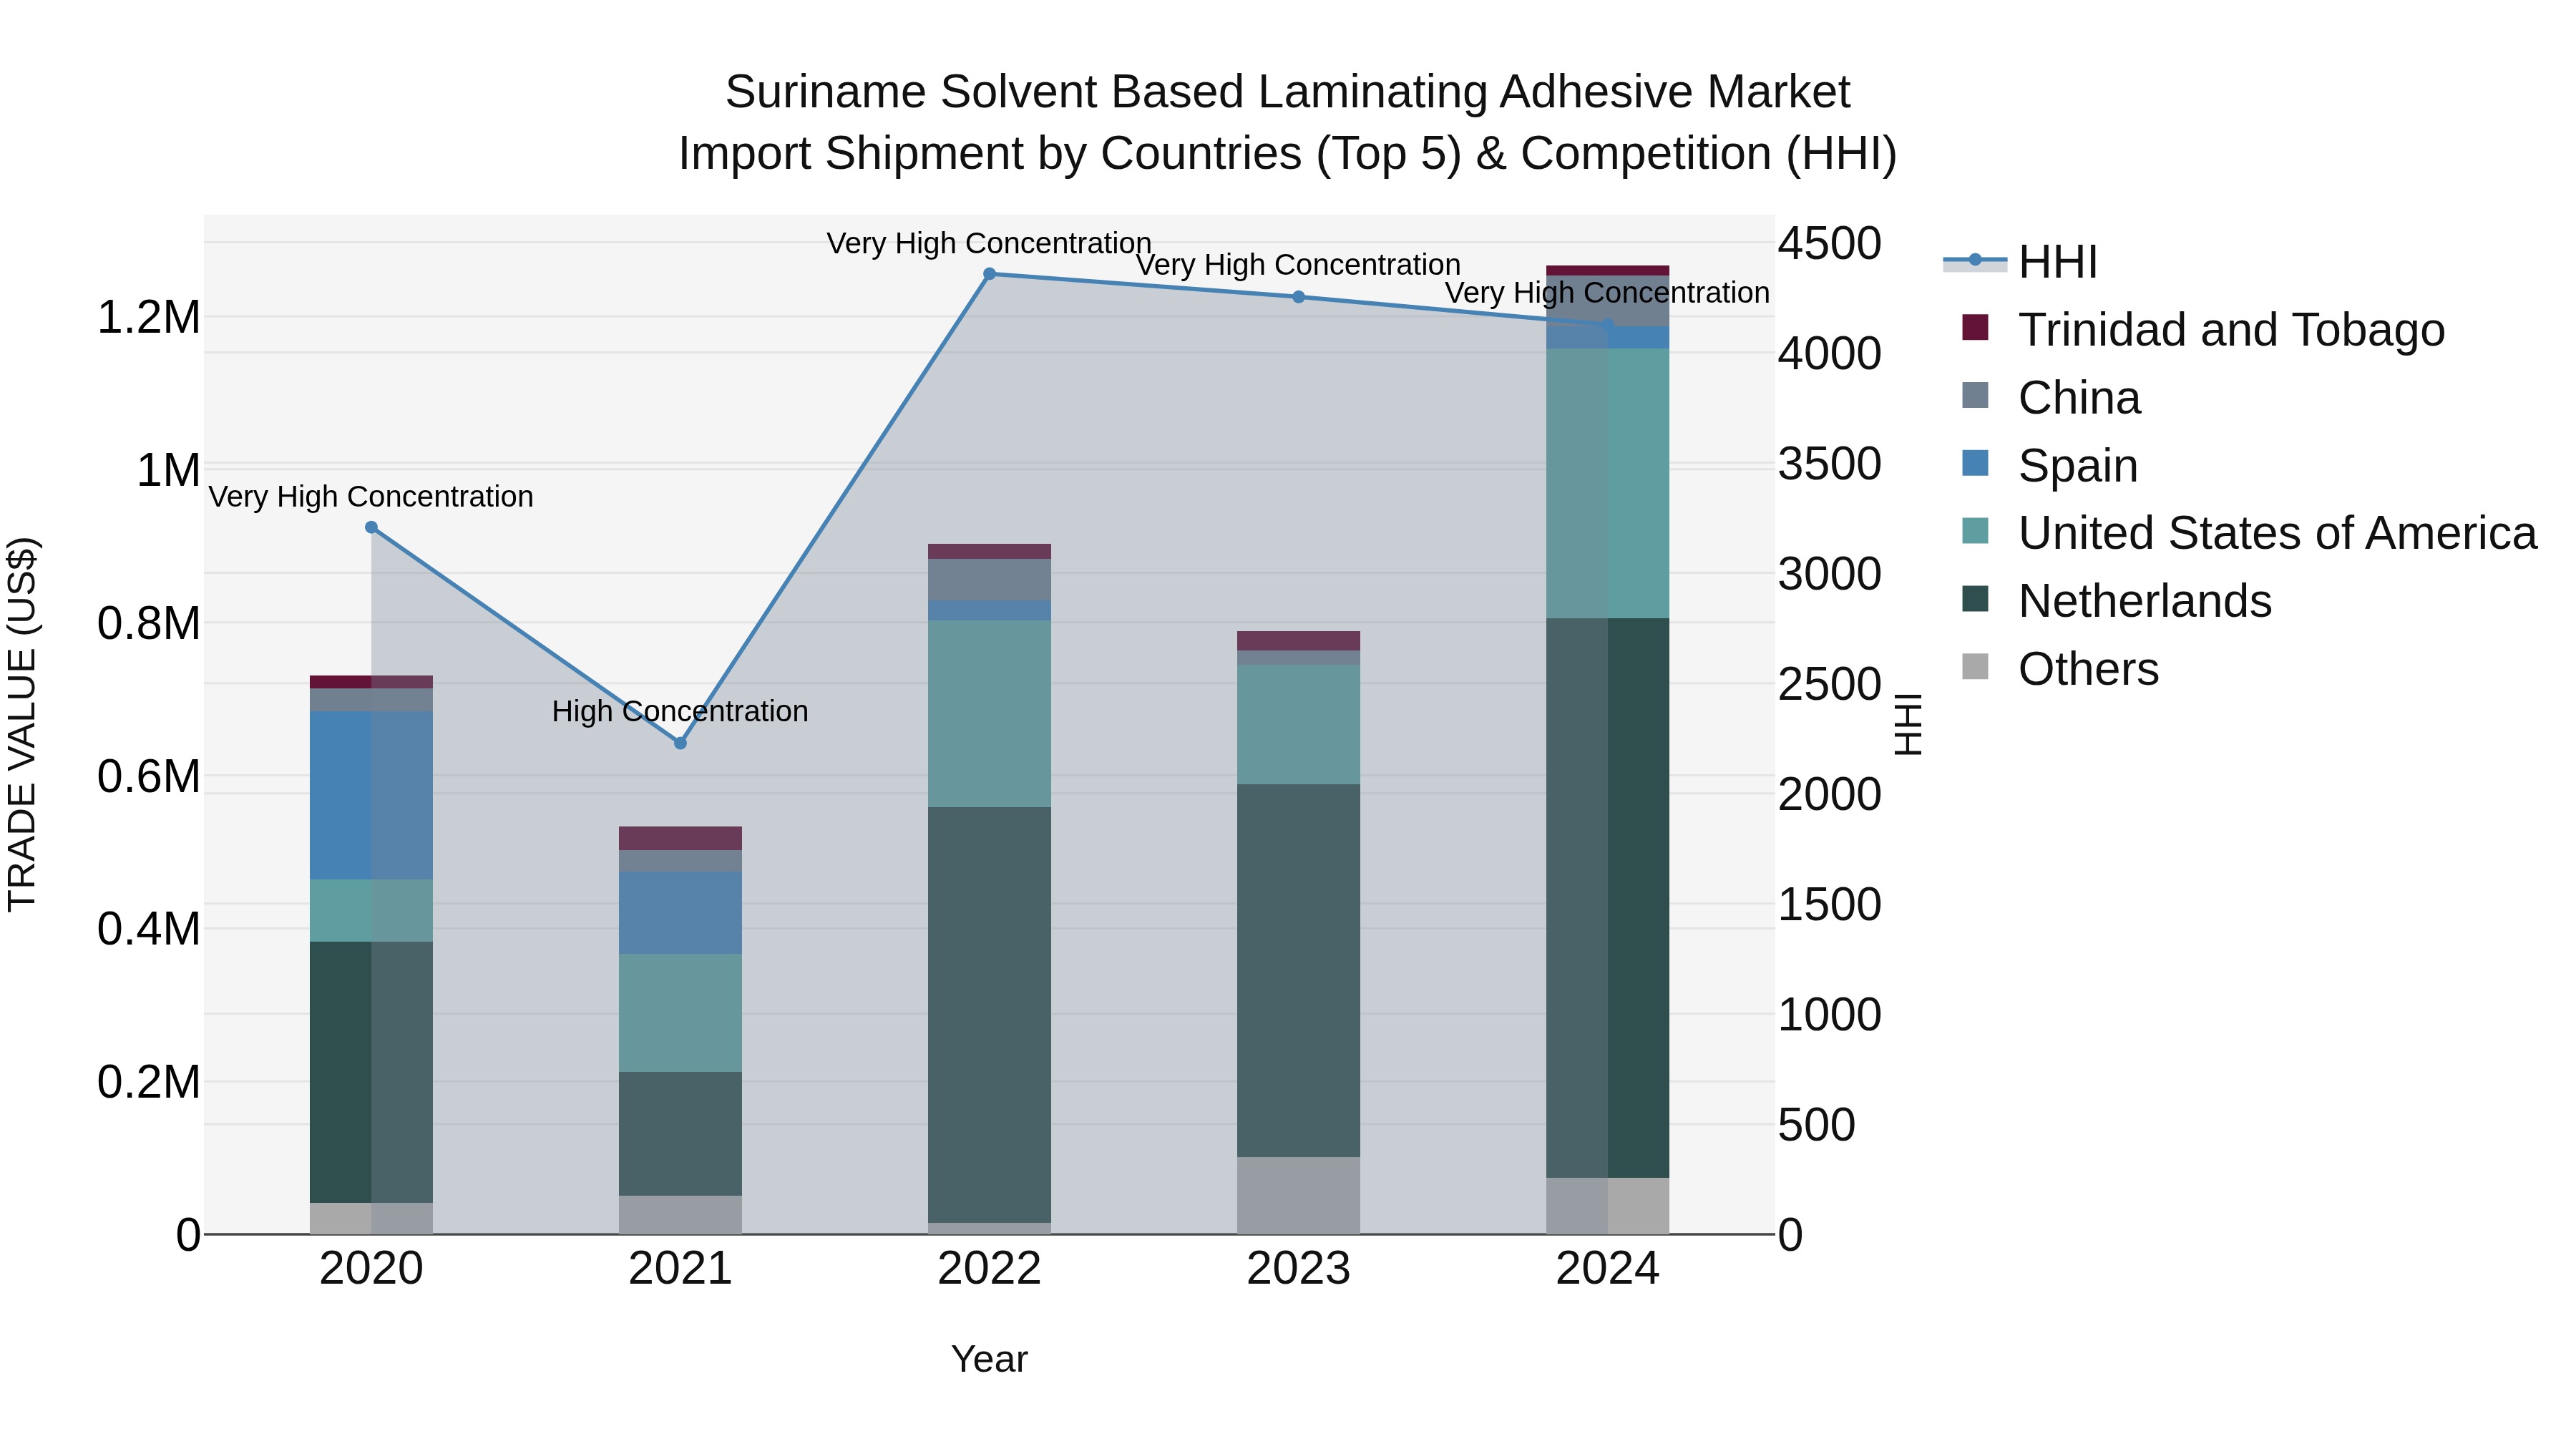Viewport: 2576px width, 1449px height.
Task: Click the subtitle 'Import Shipment by Countries (Top 5)'
Action: tap(1071, 154)
